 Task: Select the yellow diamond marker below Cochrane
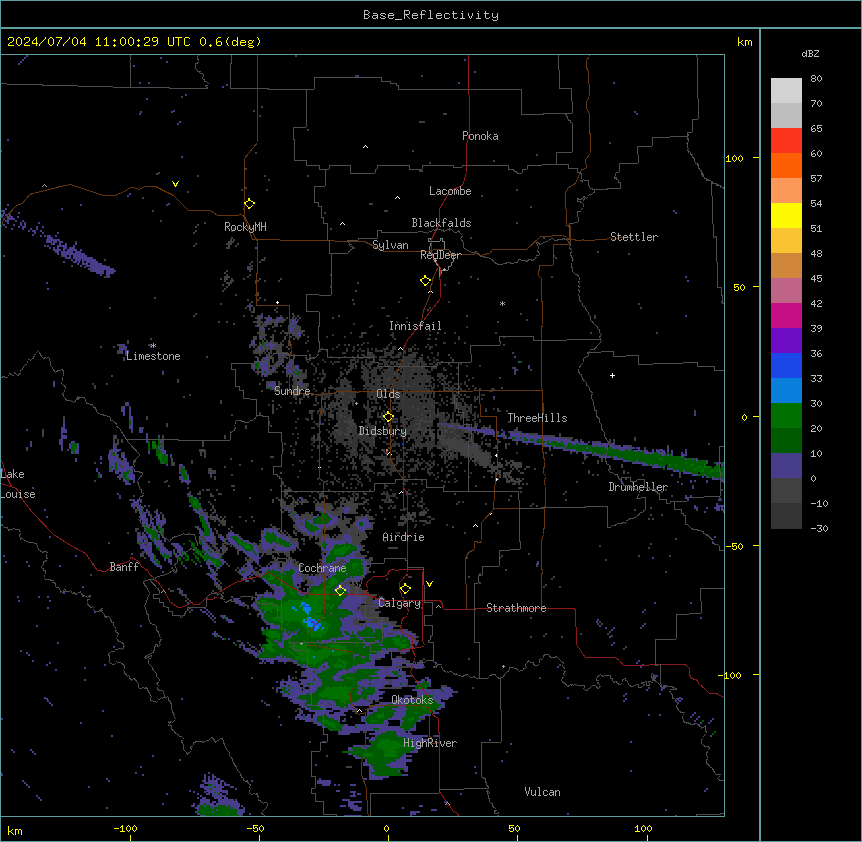[340, 591]
